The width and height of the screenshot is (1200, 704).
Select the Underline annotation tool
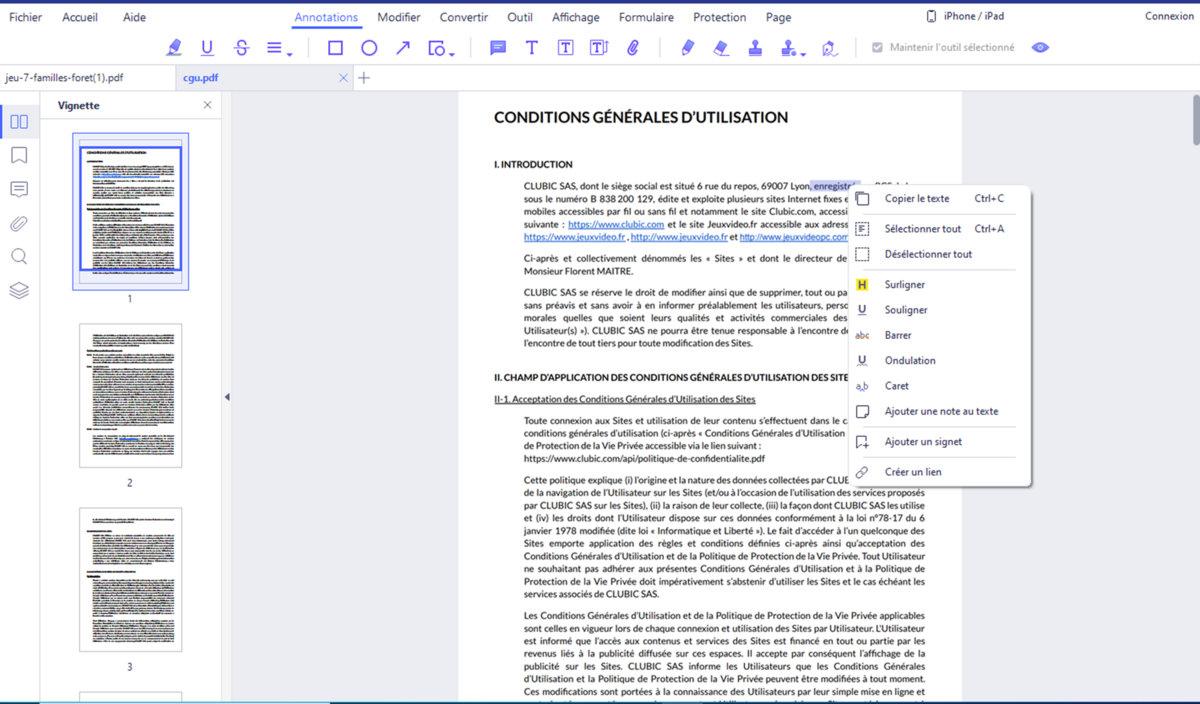207,47
